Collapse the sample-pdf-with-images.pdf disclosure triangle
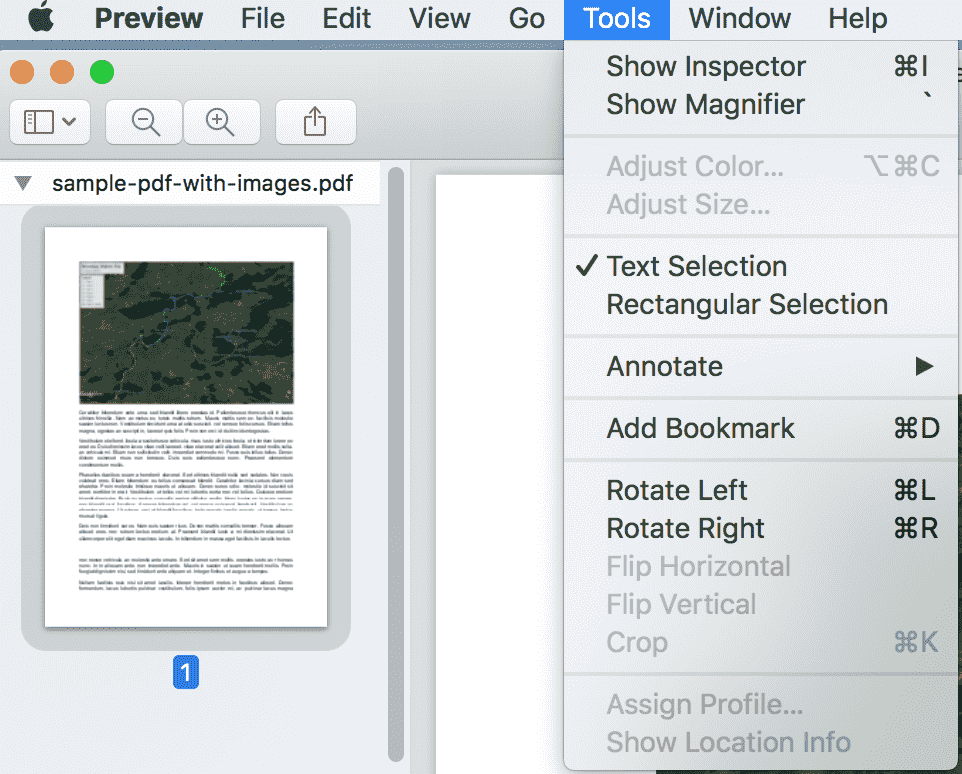Viewport: 962px width, 774px height. tap(22, 183)
